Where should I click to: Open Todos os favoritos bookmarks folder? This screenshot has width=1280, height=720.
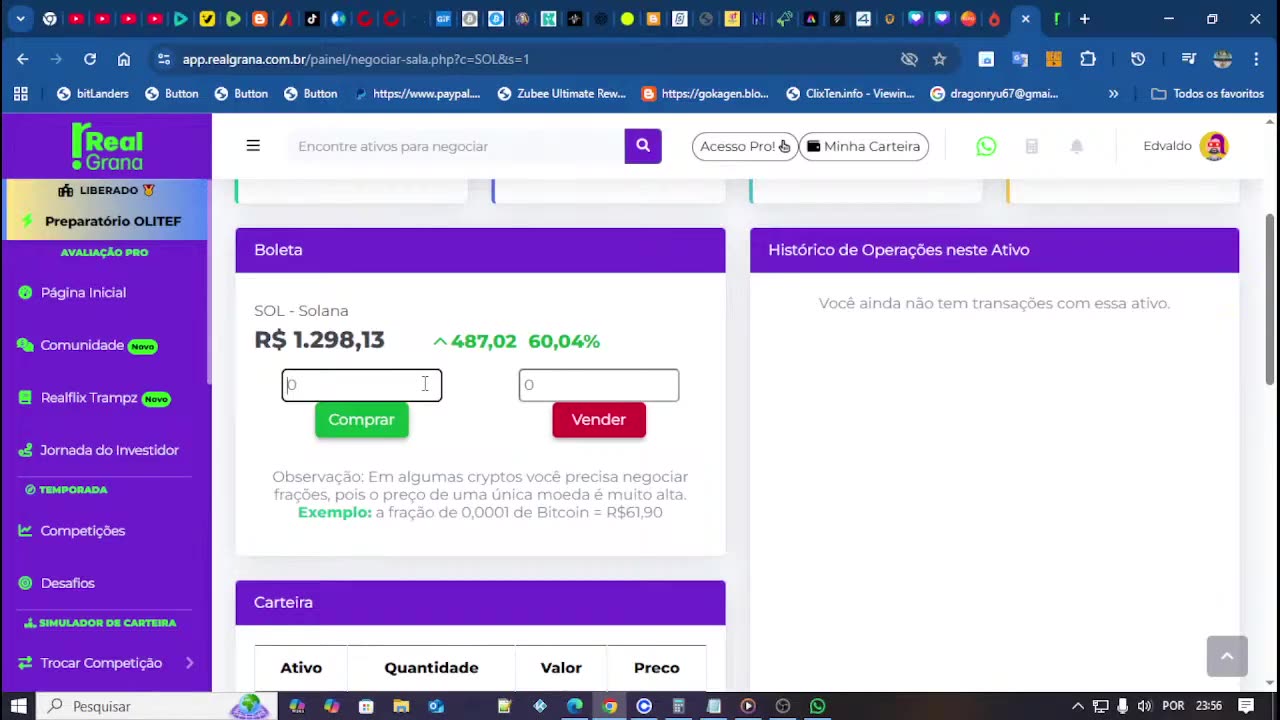click(1208, 94)
